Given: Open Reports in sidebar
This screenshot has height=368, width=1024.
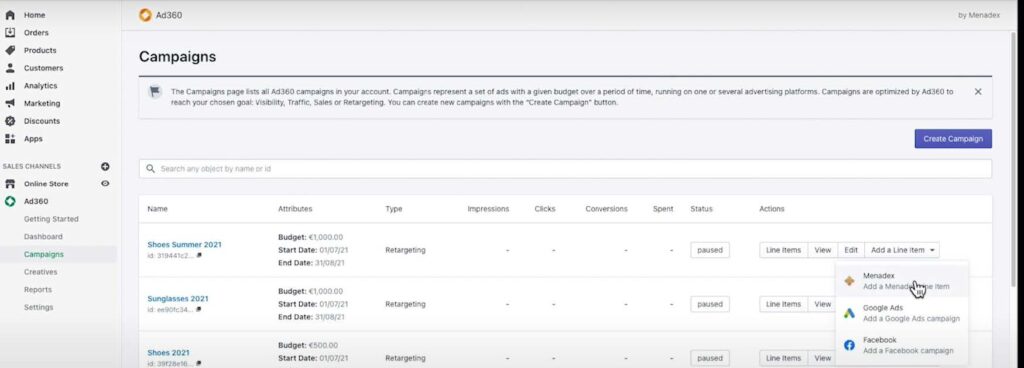Looking at the screenshot, I should (x=38, y=290).
